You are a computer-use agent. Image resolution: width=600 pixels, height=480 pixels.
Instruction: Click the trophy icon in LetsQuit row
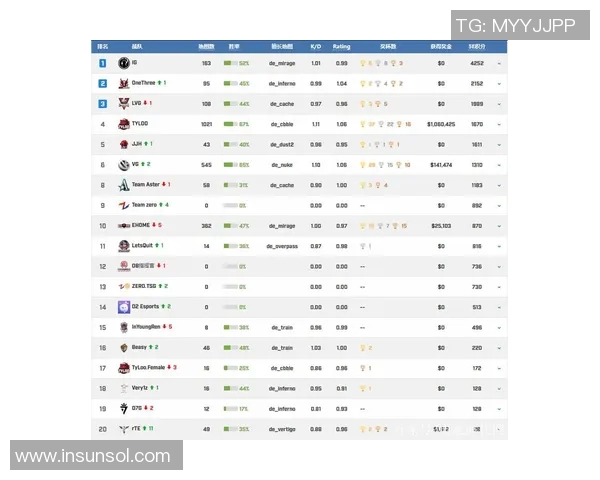[363, 246]
